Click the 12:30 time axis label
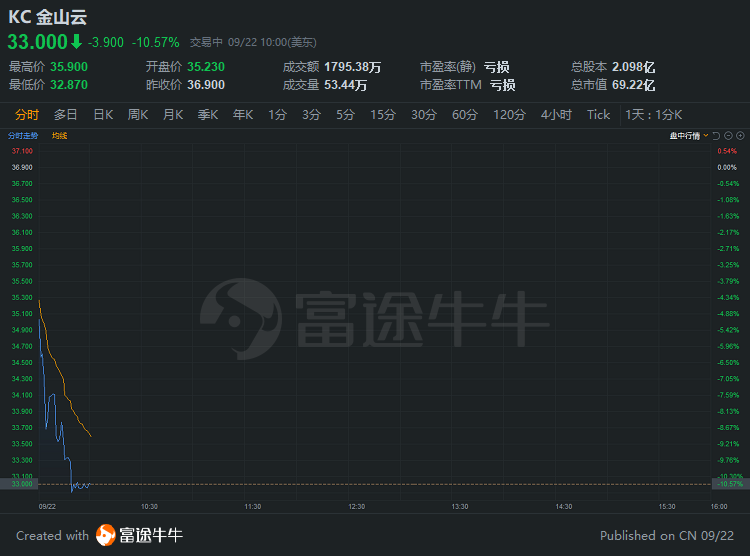The image size is (750, 556). 356,506
